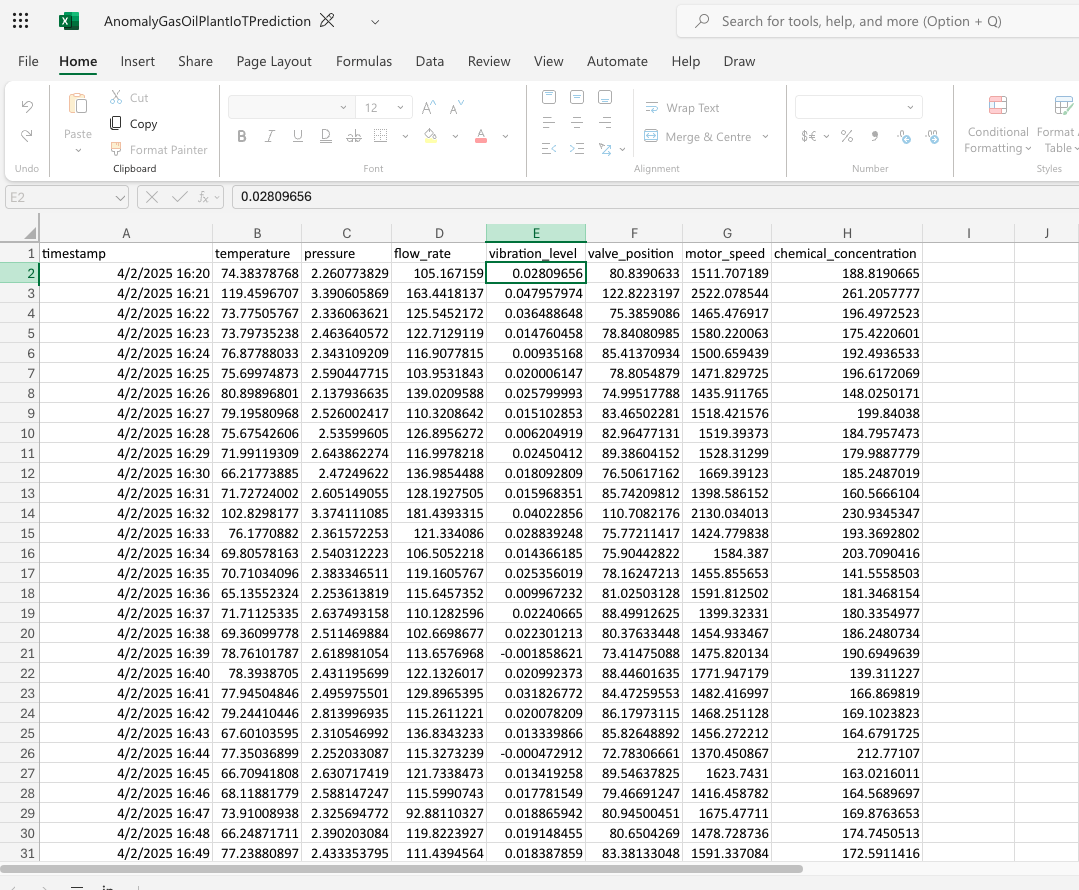The width and height of the screenshot is (1079, 890).
Task: Increase decimal places with the decimal icon
Action: click(933, 137)
